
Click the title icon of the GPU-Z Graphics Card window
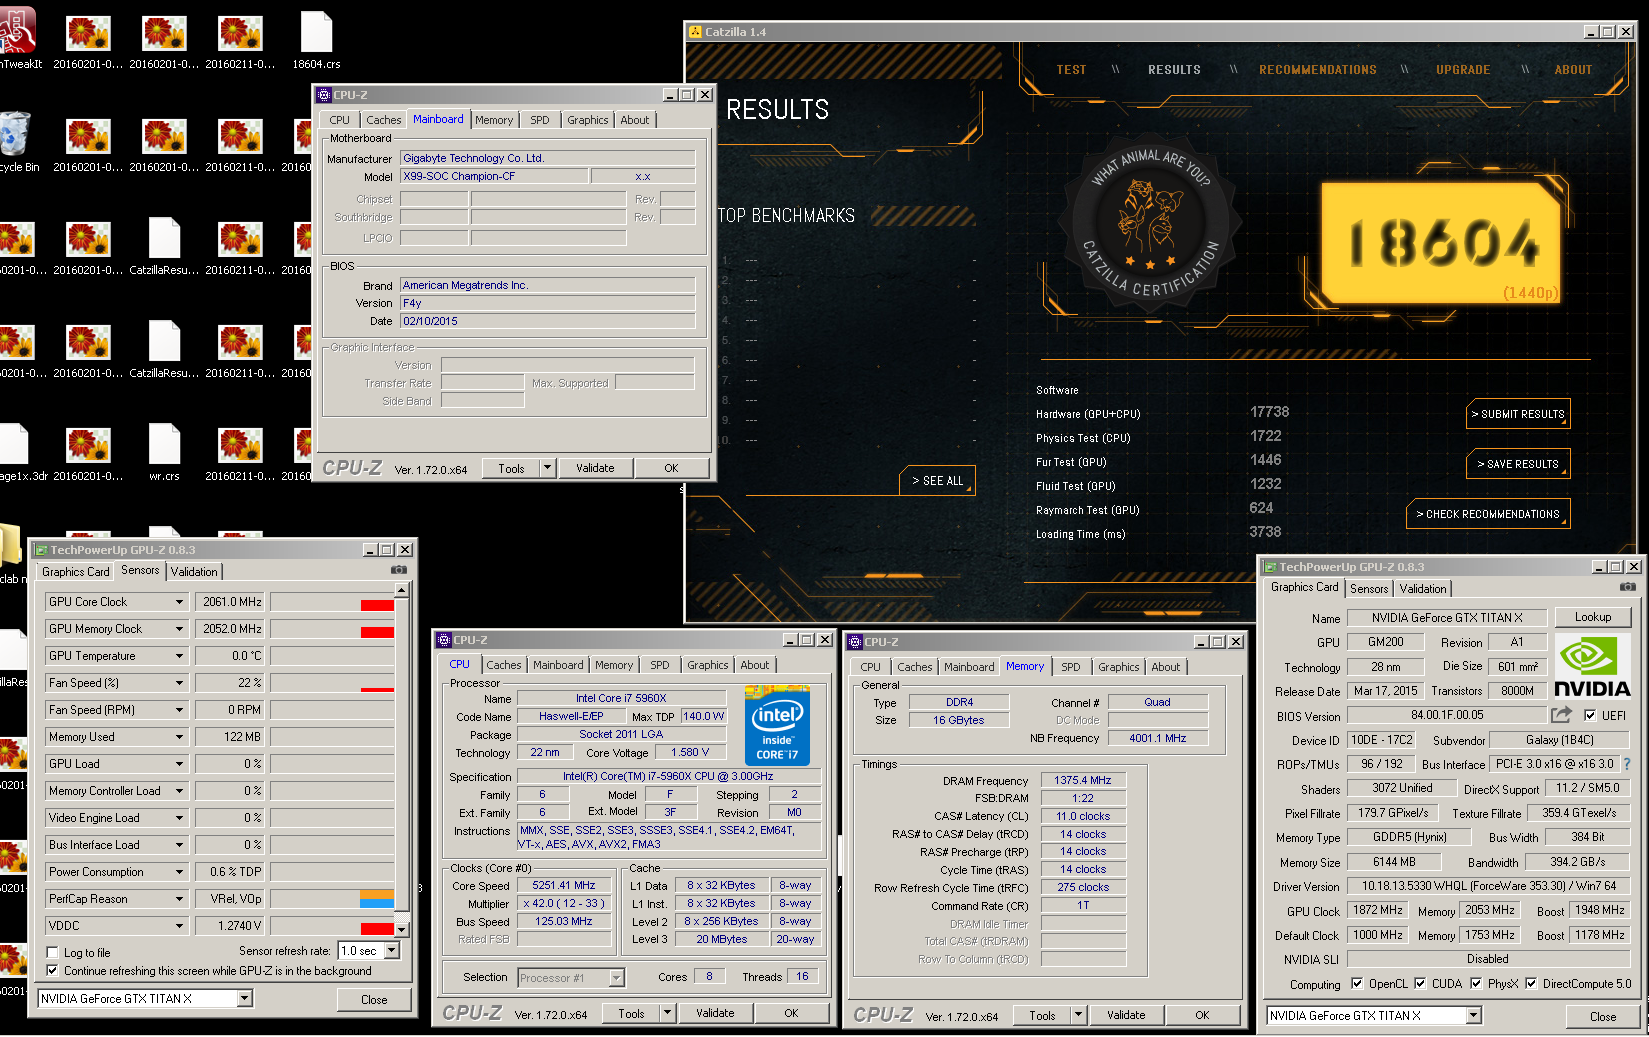pyautogui.click(x=1270, y=567)
